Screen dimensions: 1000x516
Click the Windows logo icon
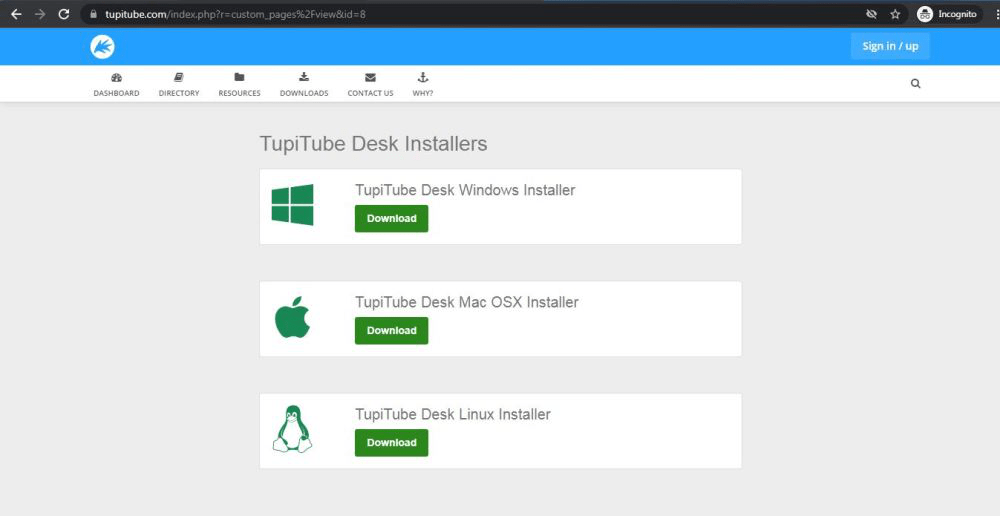293,205
